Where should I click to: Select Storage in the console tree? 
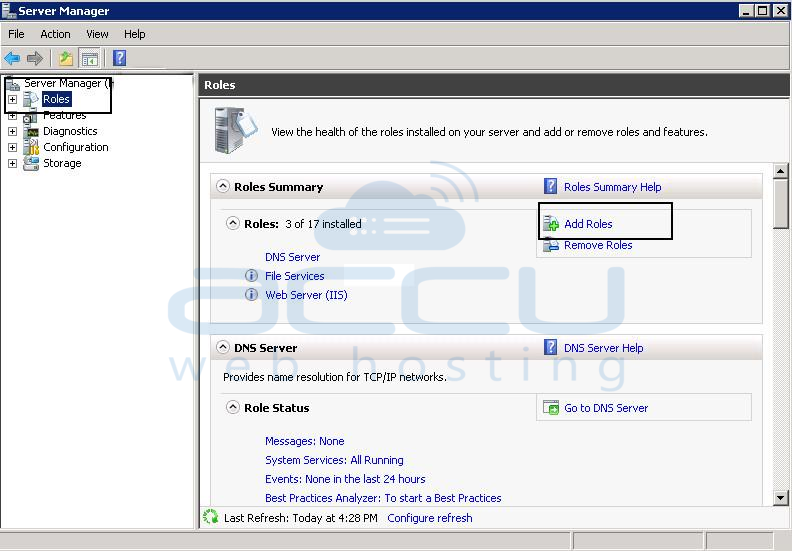(x=62, y=163)
